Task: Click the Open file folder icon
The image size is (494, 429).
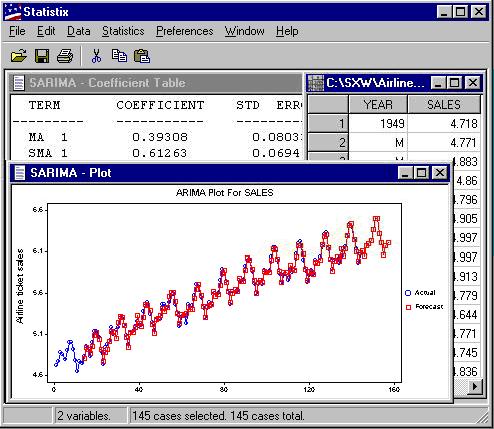Action: pyautogui.click(x=19, y=56)
